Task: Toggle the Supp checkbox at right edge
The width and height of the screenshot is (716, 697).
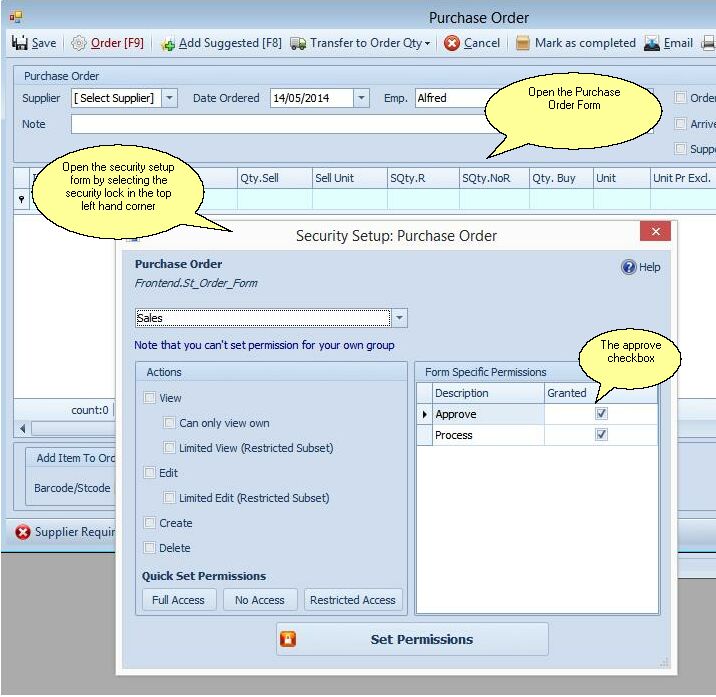Action: coord(680,148)
